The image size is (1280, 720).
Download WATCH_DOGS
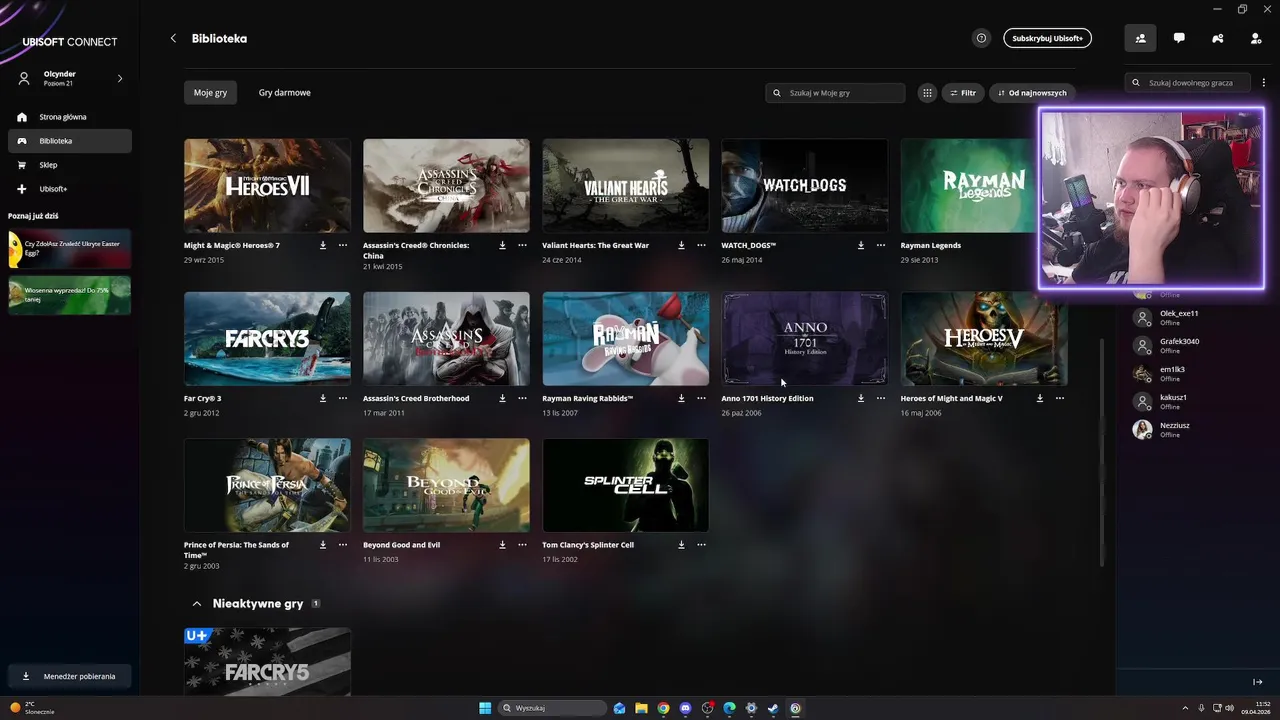(860, 245)
